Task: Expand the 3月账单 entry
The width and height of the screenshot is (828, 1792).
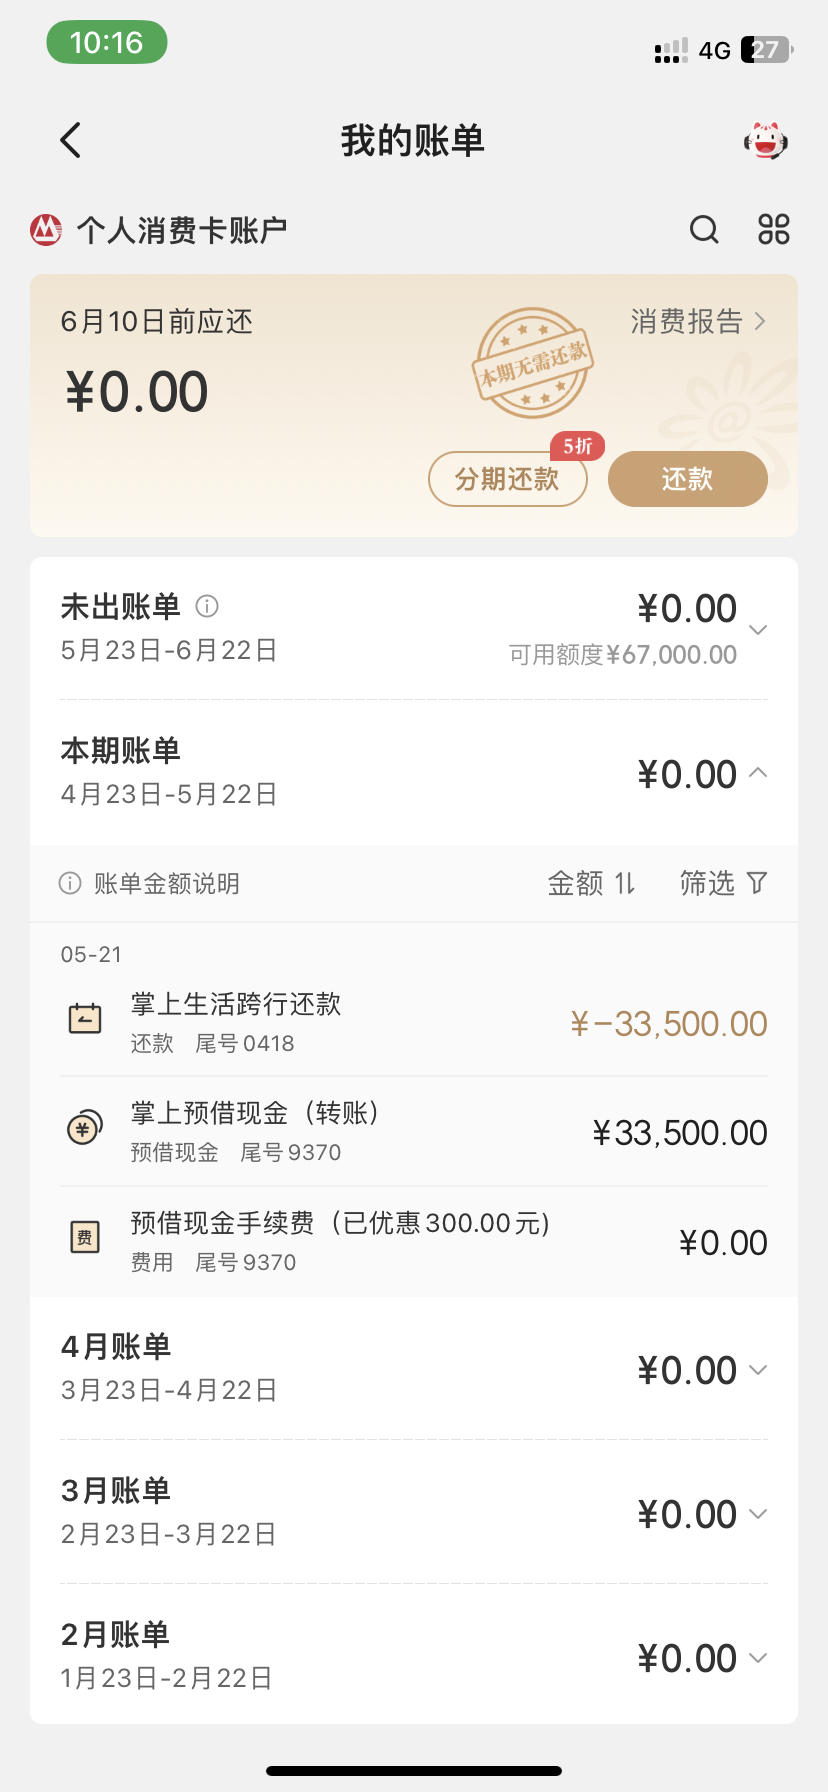Action: pyautogui.click(x=414, y=1512)
